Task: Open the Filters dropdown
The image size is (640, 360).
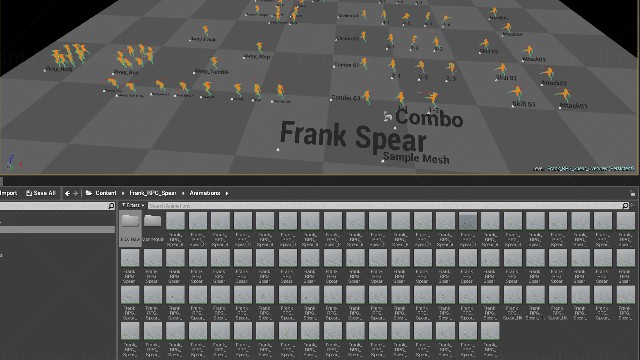Action: [133, 205]
